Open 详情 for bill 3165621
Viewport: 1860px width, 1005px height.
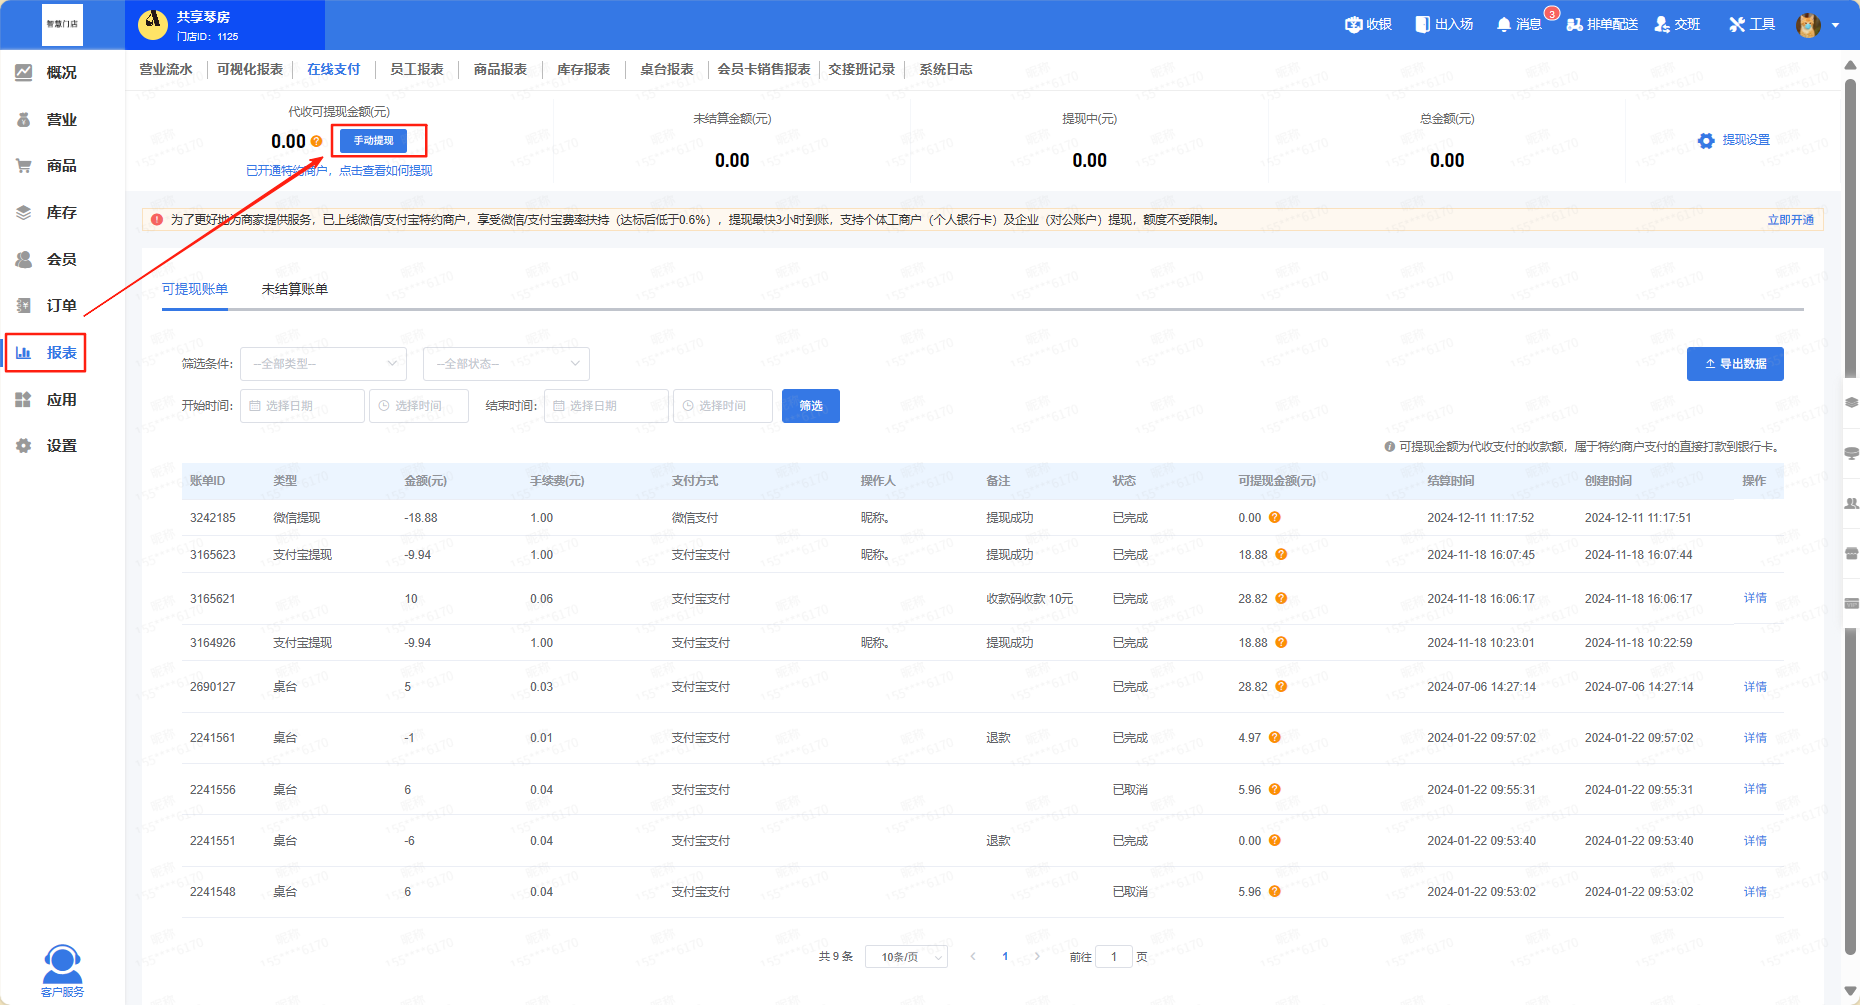point(1755,598)
